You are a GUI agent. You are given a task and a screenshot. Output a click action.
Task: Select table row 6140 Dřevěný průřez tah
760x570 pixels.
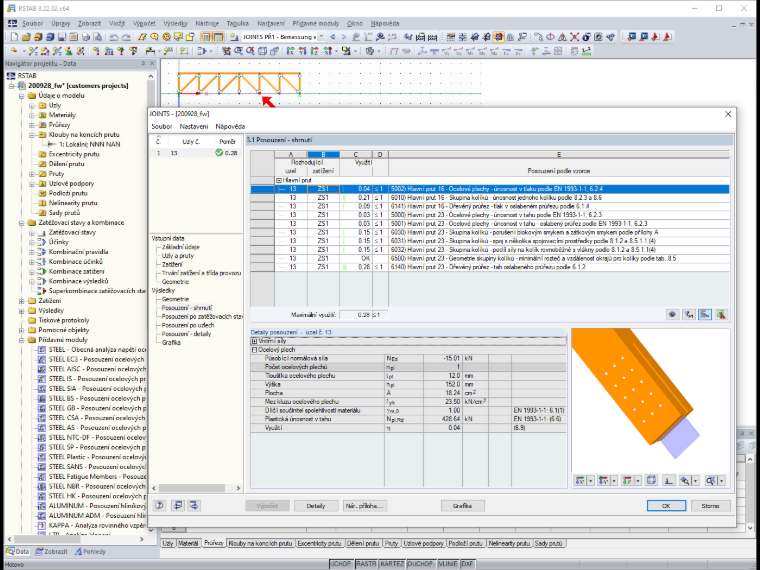coord(490,267)
